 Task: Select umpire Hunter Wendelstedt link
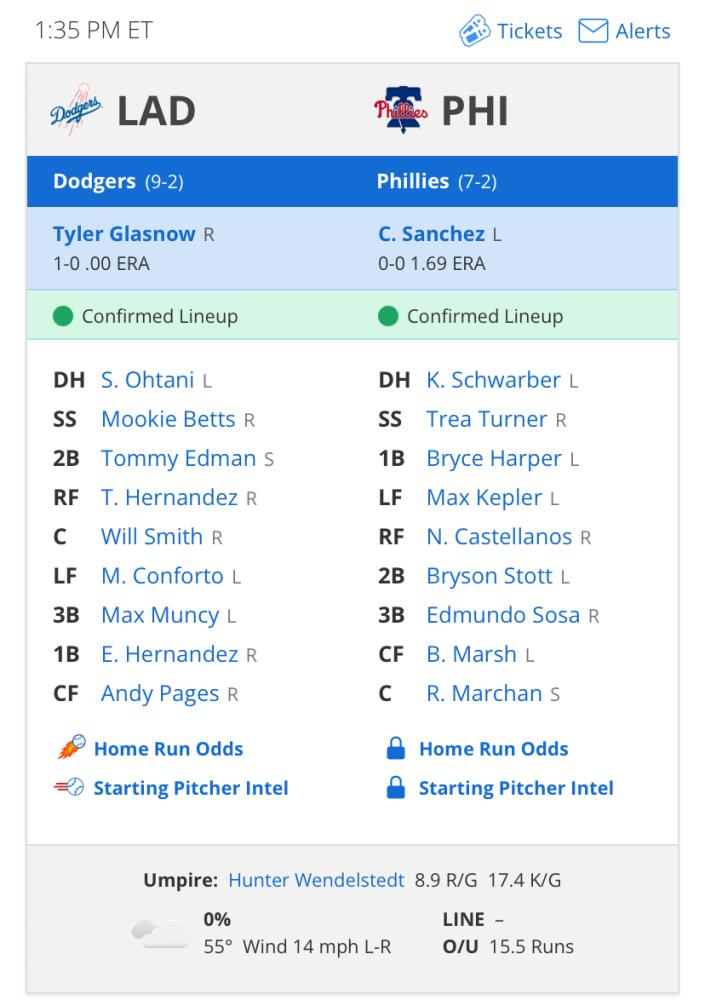coord(316,880)
